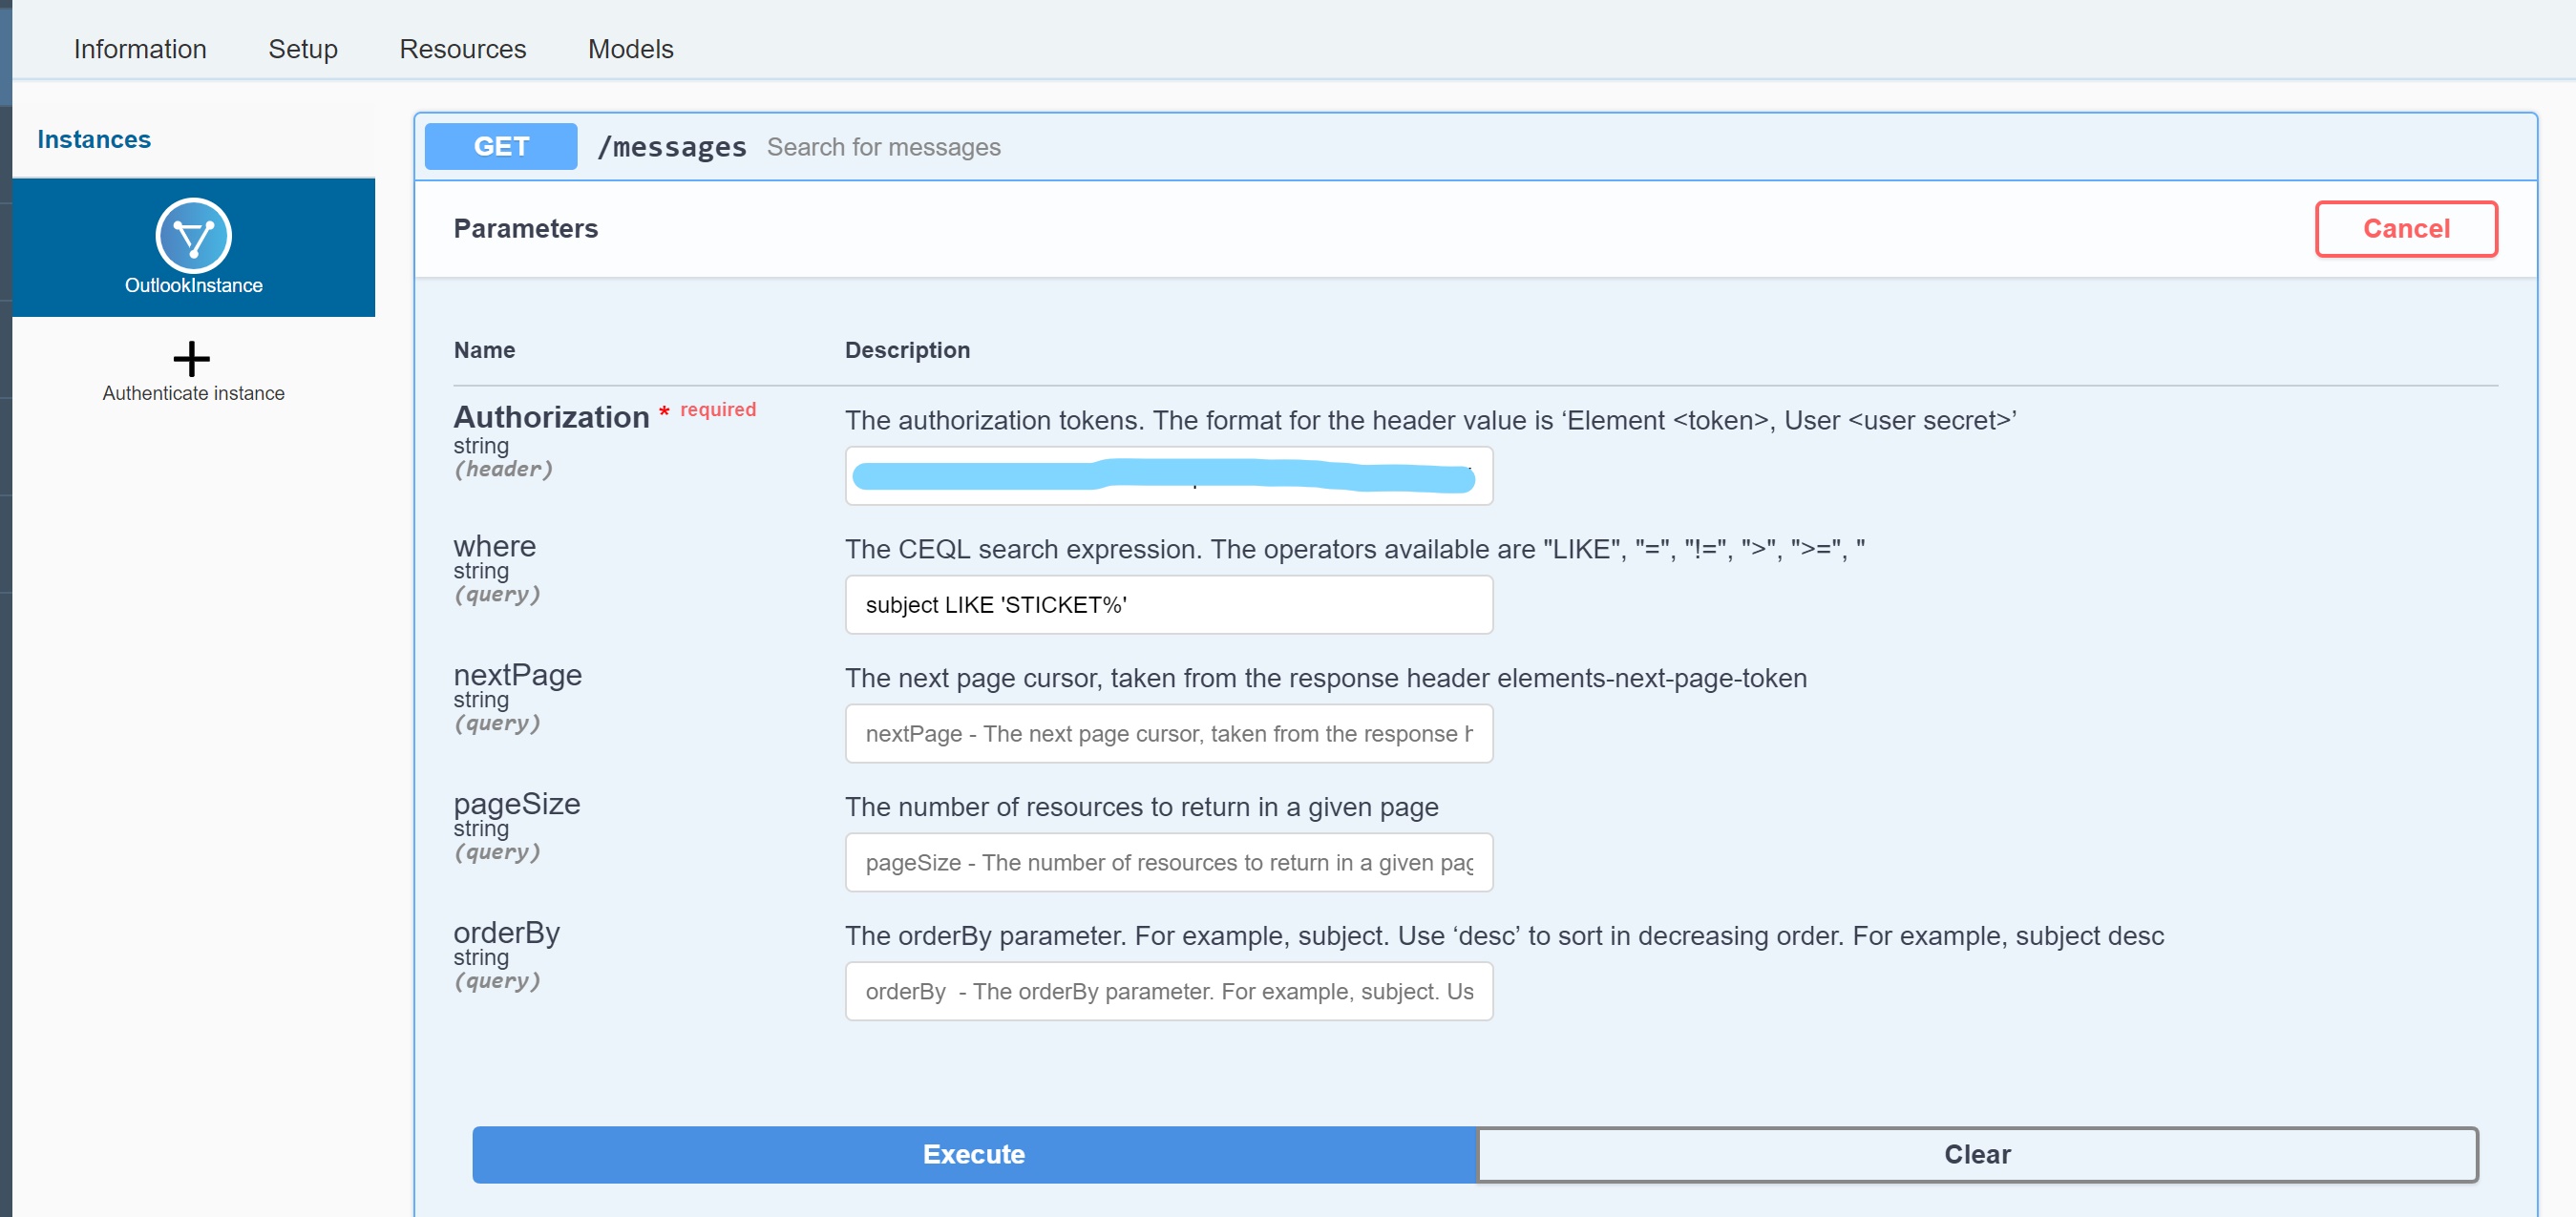This screenshot has width=2576, height=1217.
Task: Click the blue Execute button
Action: click(973, 1154)
